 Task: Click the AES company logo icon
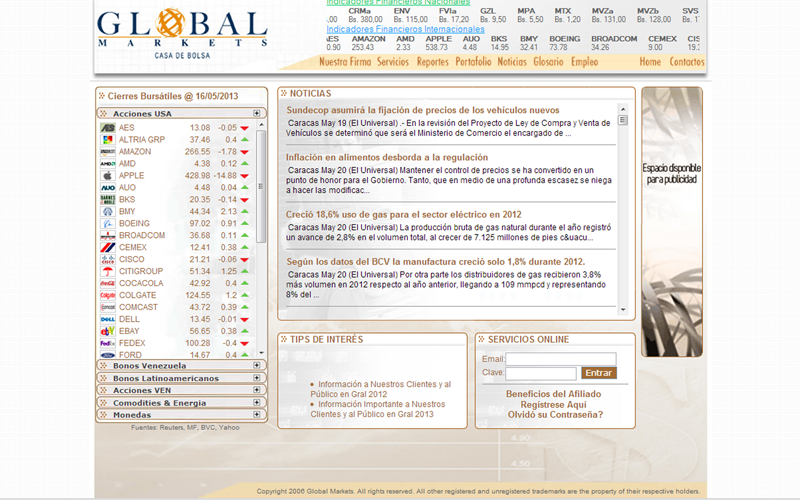pyautogui.click(x=108, y=128)
